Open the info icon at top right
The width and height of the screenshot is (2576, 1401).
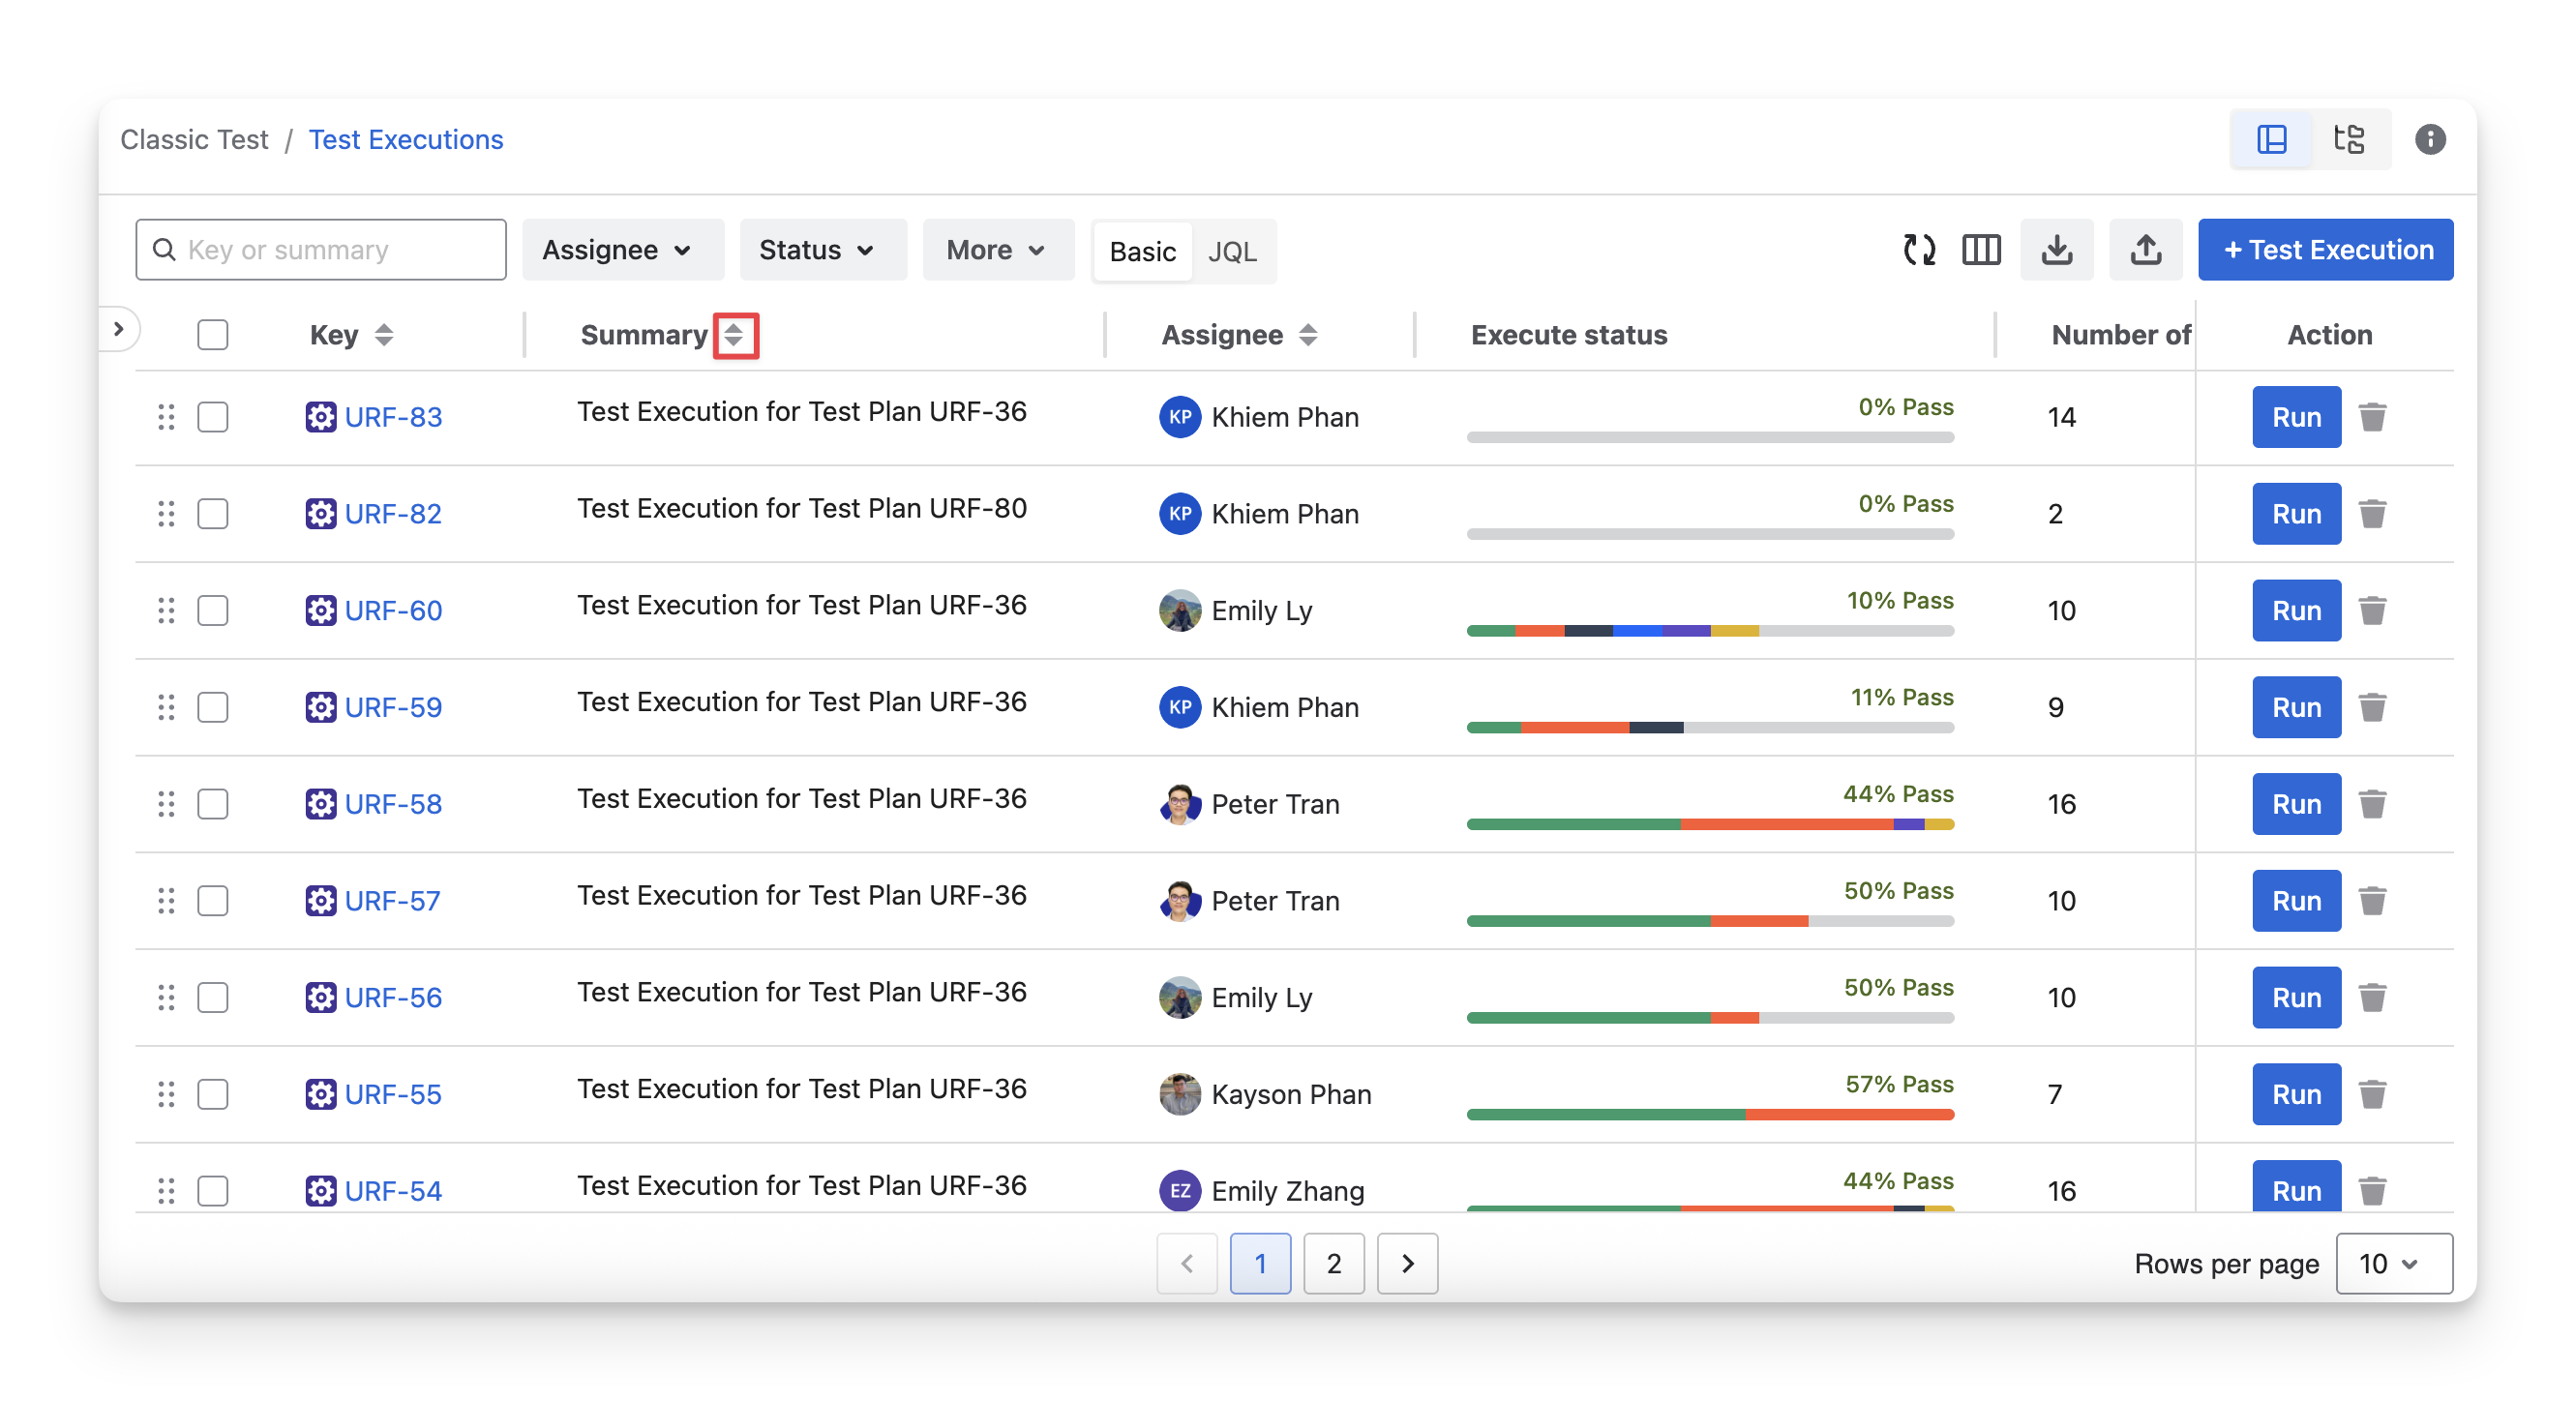click(2430, 139)
